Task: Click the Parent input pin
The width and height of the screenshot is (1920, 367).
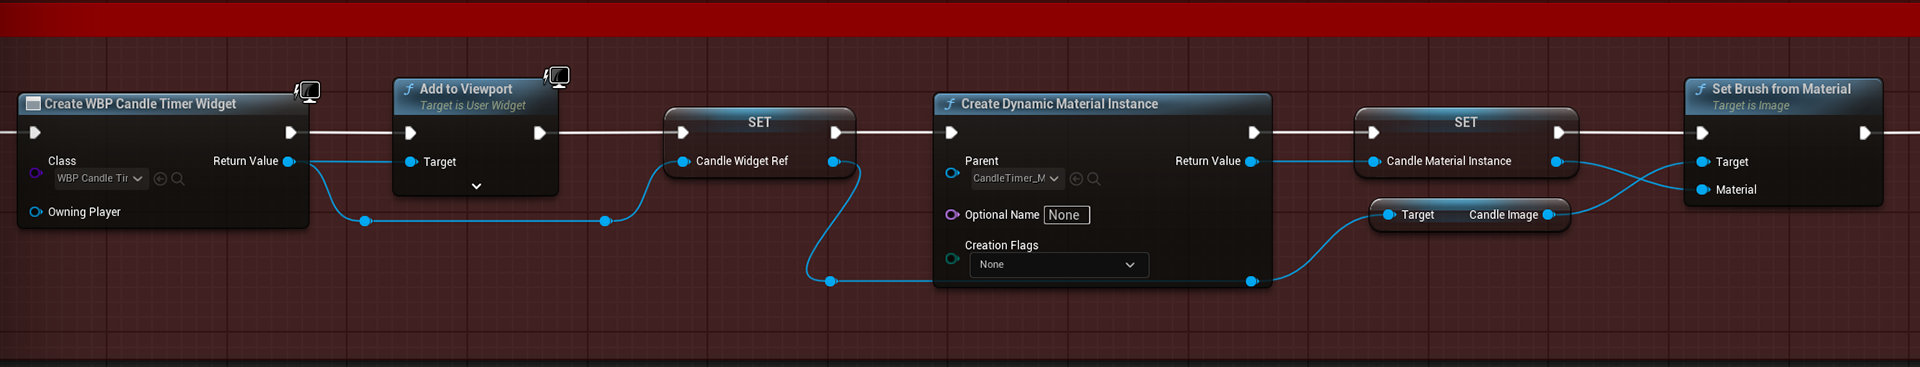Action: point(952,173)
